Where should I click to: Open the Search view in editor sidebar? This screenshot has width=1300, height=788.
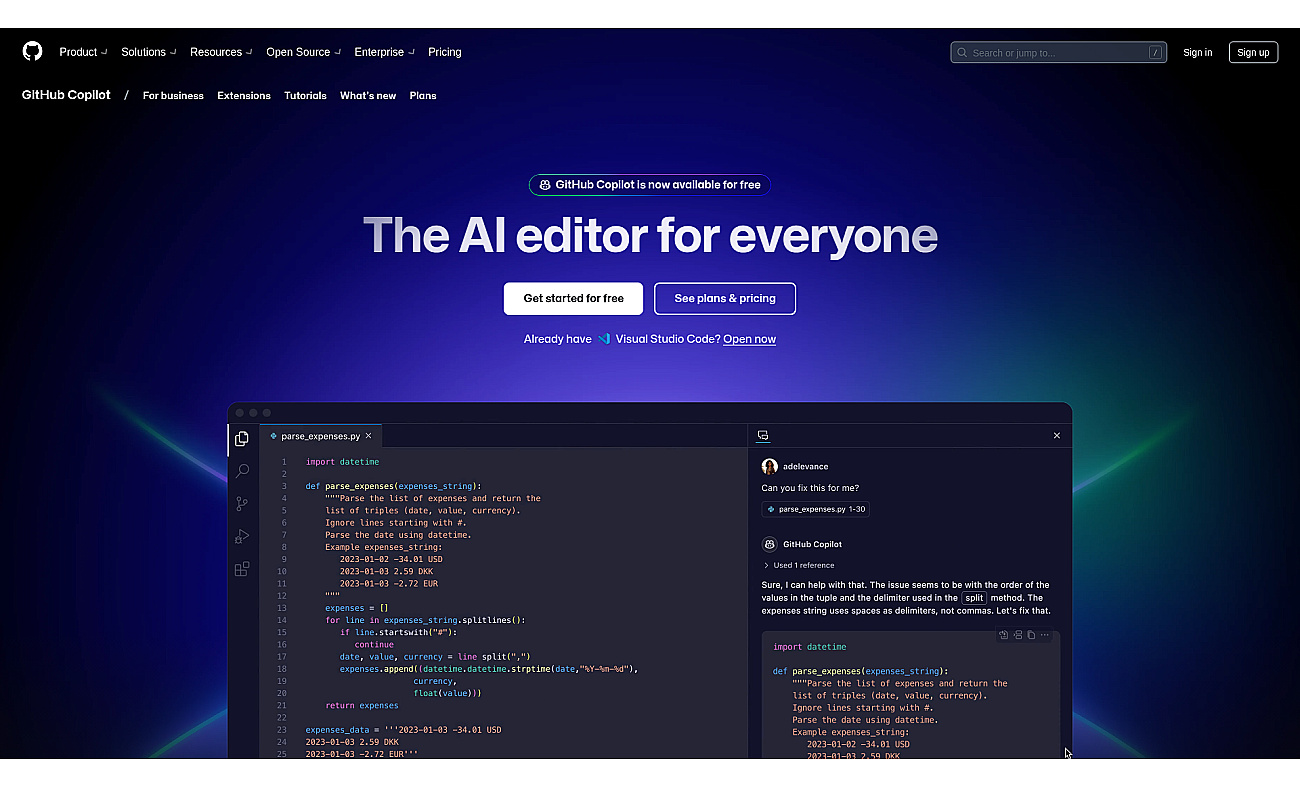click(242, 471)
